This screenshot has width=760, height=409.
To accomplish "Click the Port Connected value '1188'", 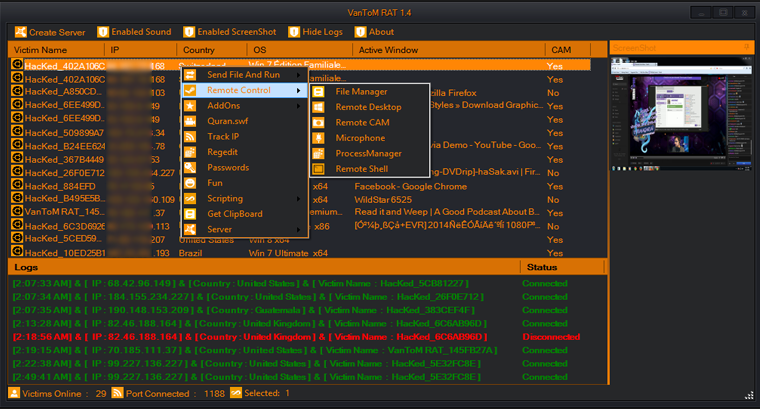I will tap(214, 393).
